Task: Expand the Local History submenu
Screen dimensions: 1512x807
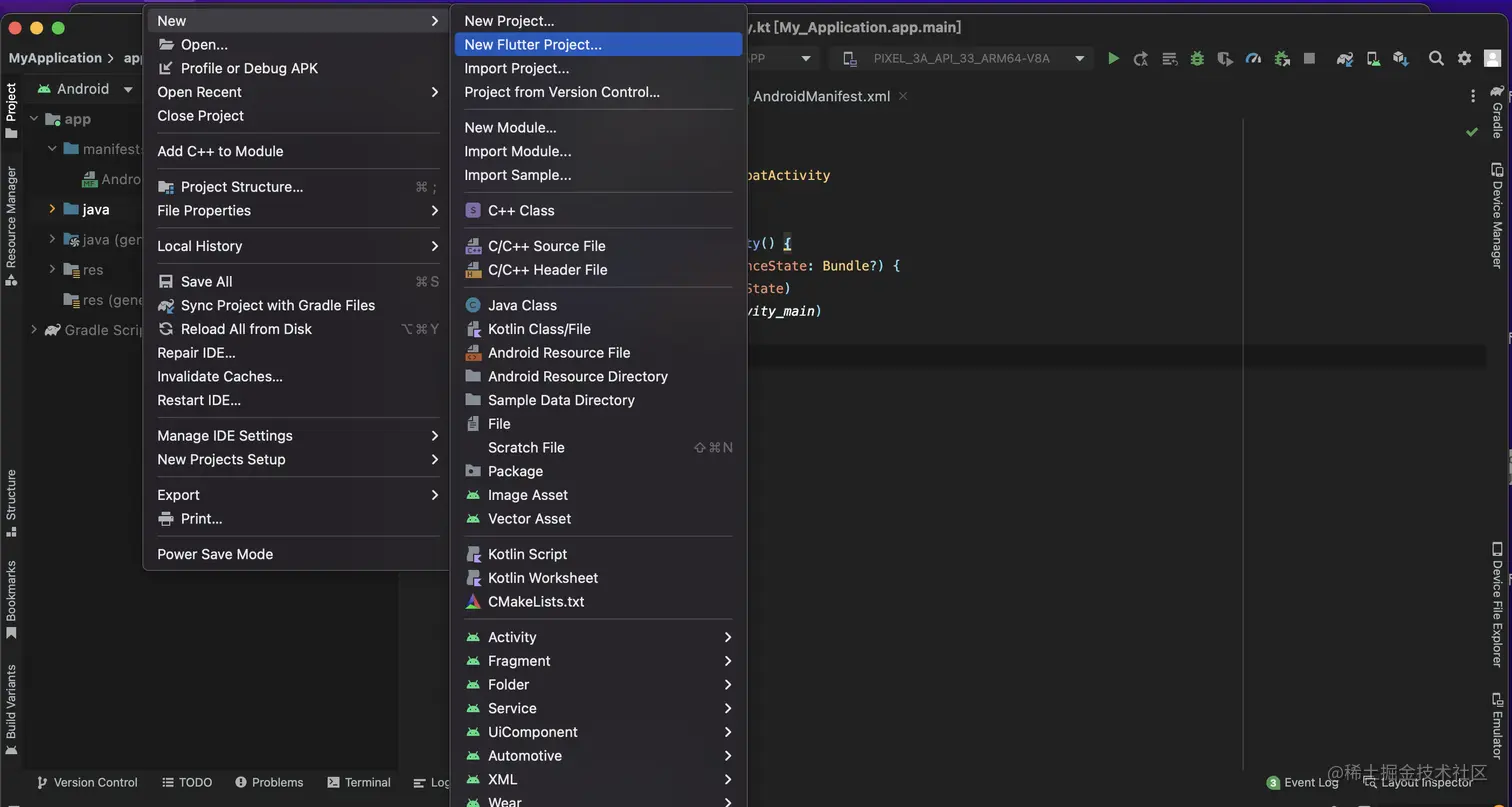Action: coord(298,246)
